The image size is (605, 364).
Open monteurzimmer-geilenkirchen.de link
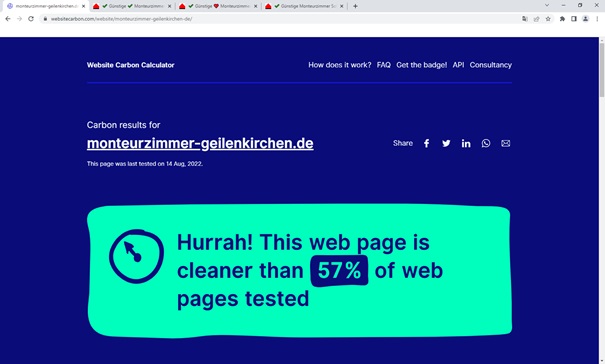(200, 143)
